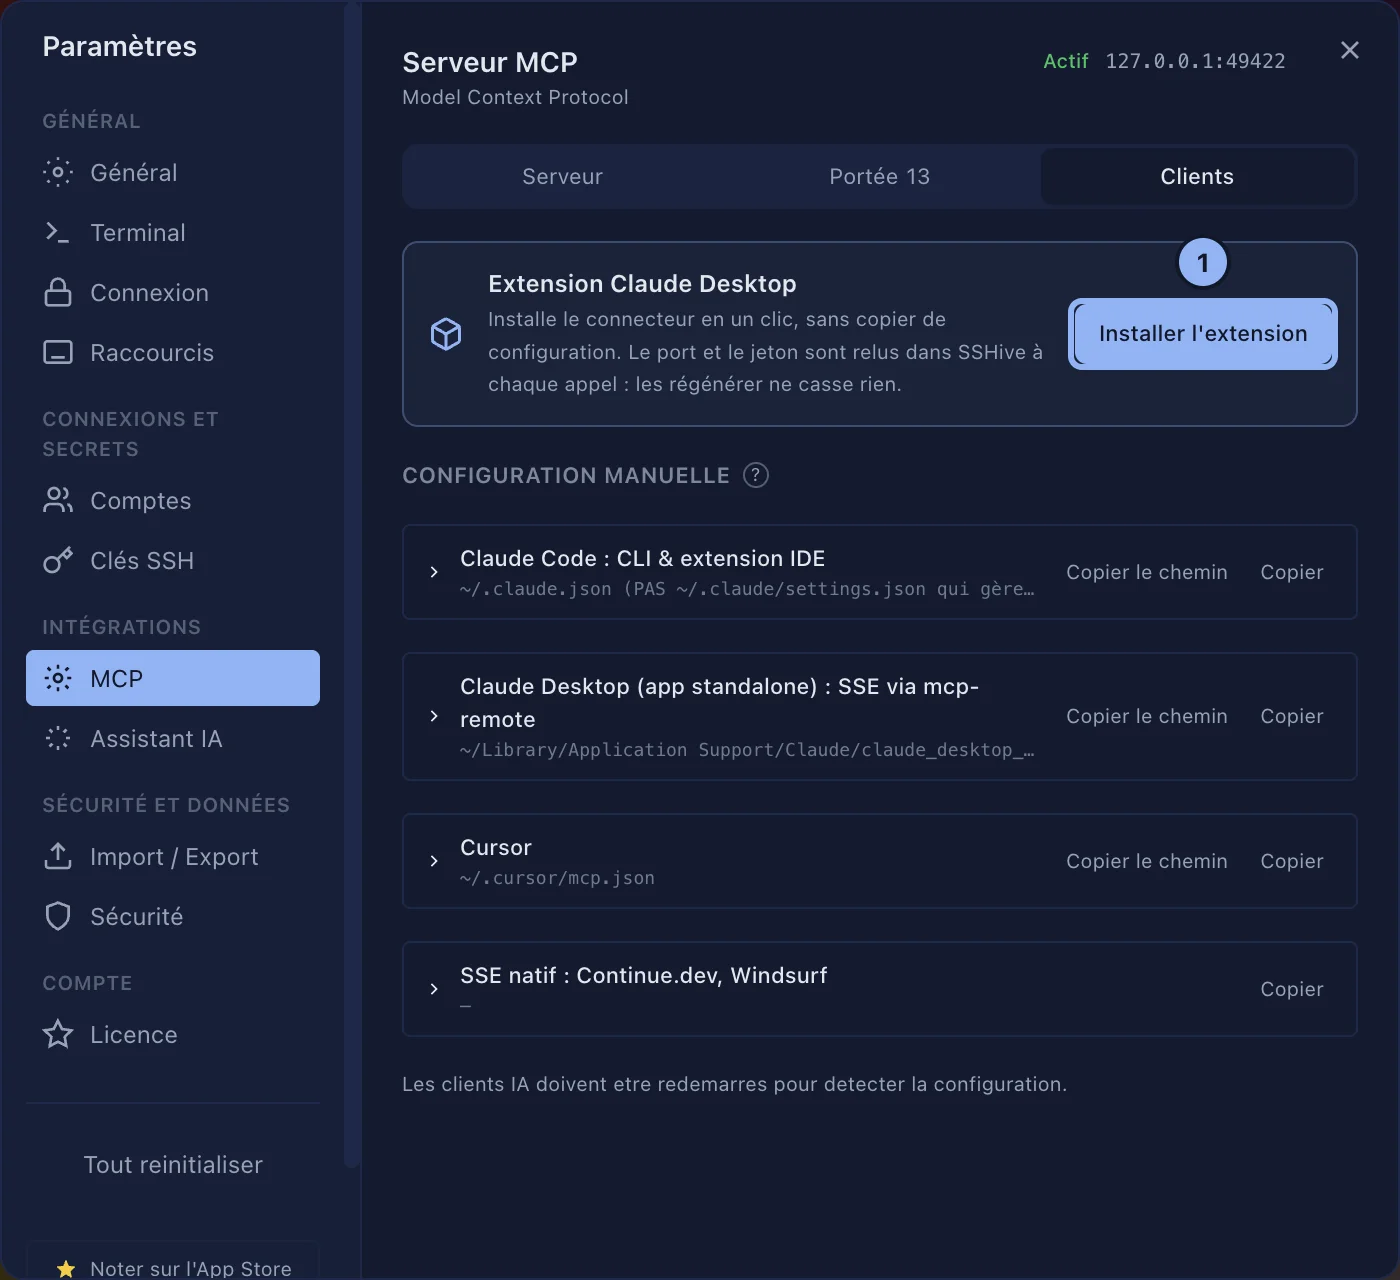Open the Connexion settings section

[173, 292]
